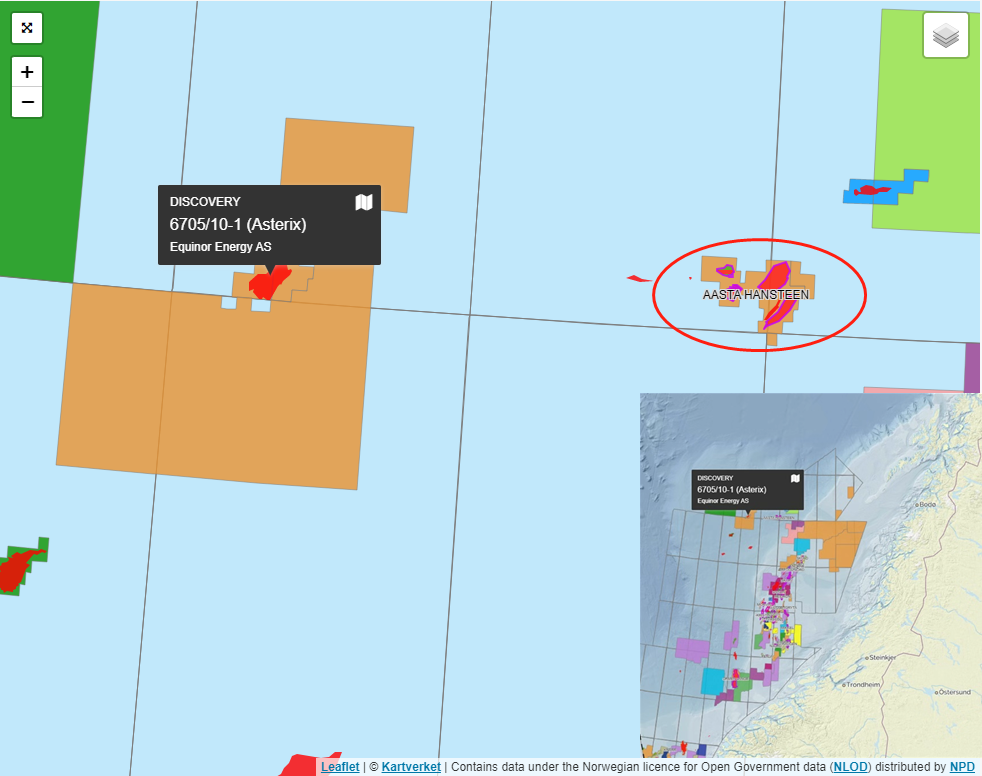Click the 6705/10-1 (Asterix) popup title

click(x=238, y=224)
